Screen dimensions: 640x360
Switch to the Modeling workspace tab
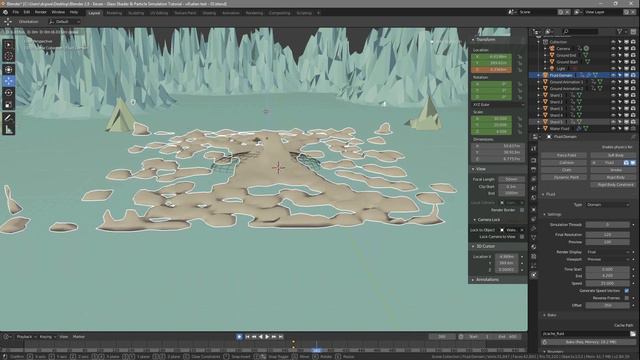coord(114,13)
